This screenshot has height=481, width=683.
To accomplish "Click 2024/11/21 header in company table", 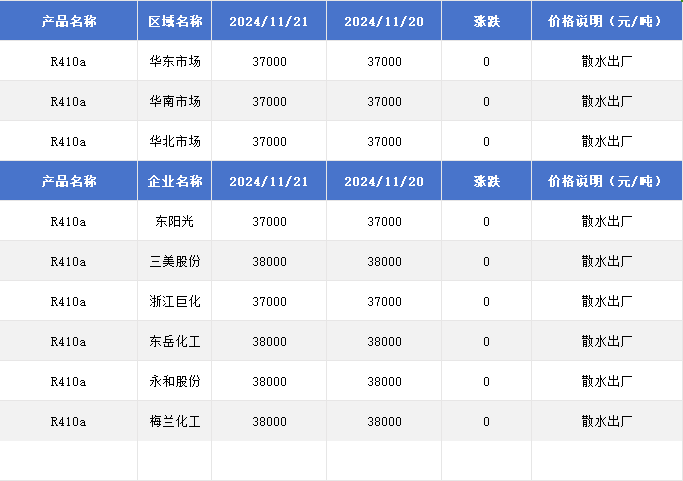I will tap(269, 181).
